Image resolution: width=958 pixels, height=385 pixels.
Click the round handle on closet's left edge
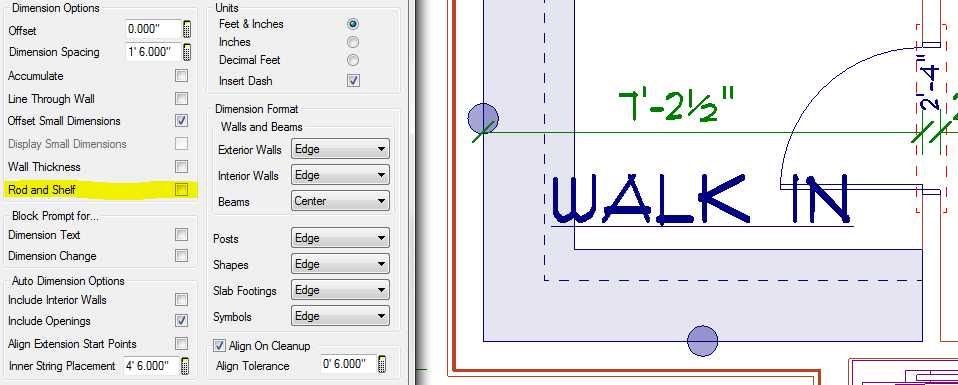point(483,118)
